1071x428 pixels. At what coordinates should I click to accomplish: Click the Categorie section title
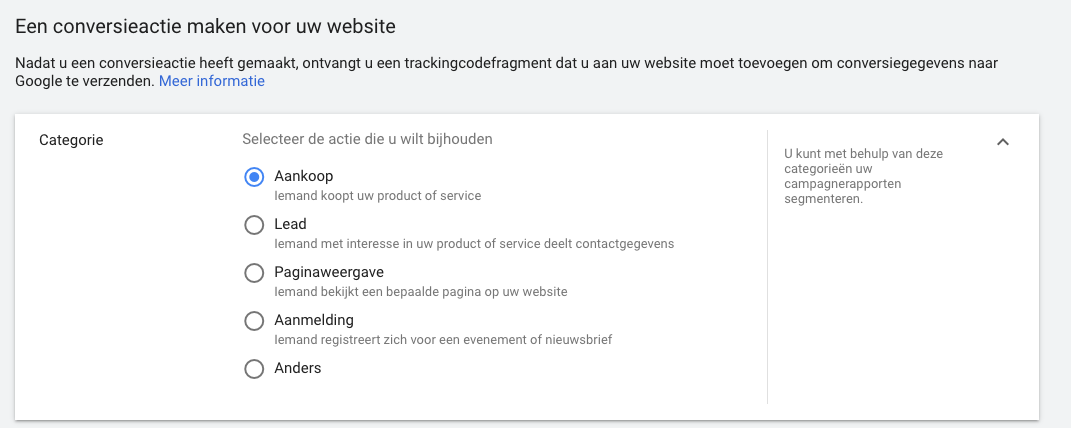coord(71,140)
